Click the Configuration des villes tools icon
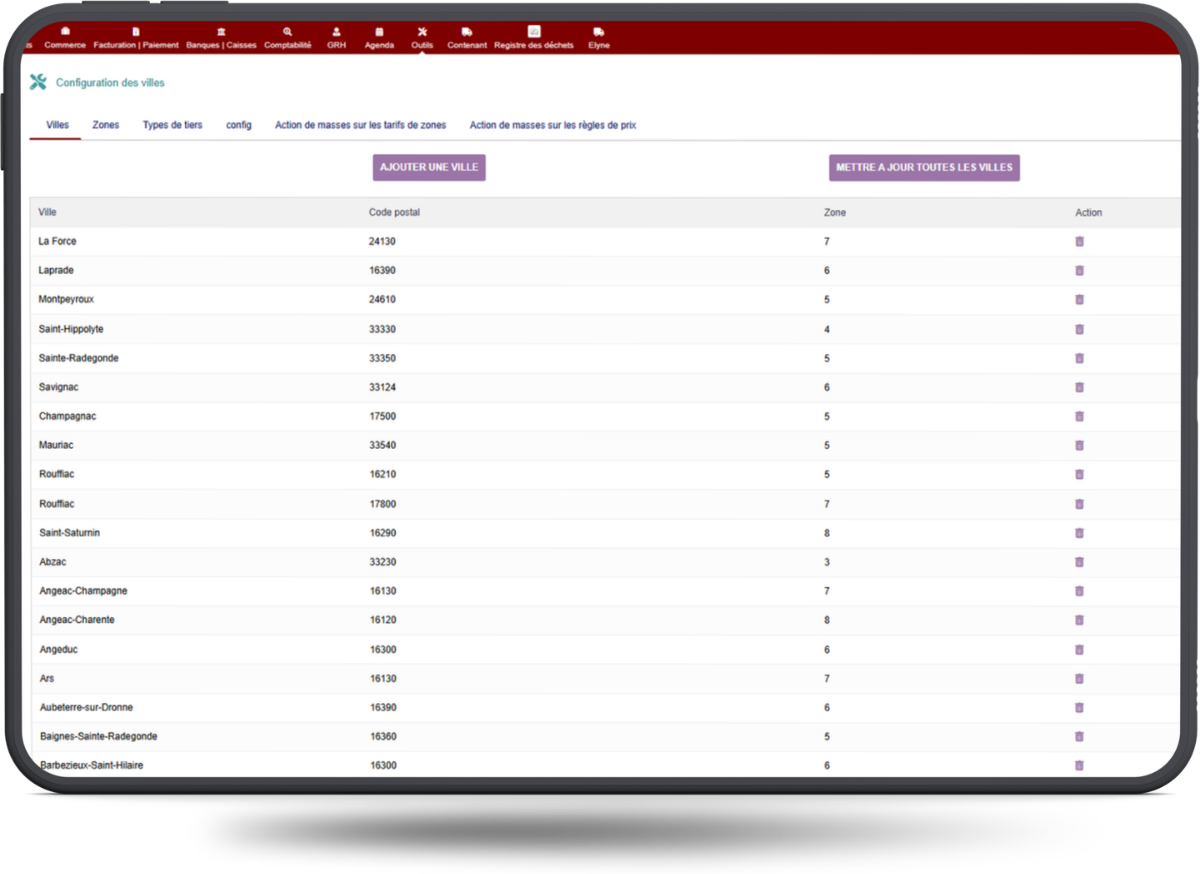 (x=38, y=82)
